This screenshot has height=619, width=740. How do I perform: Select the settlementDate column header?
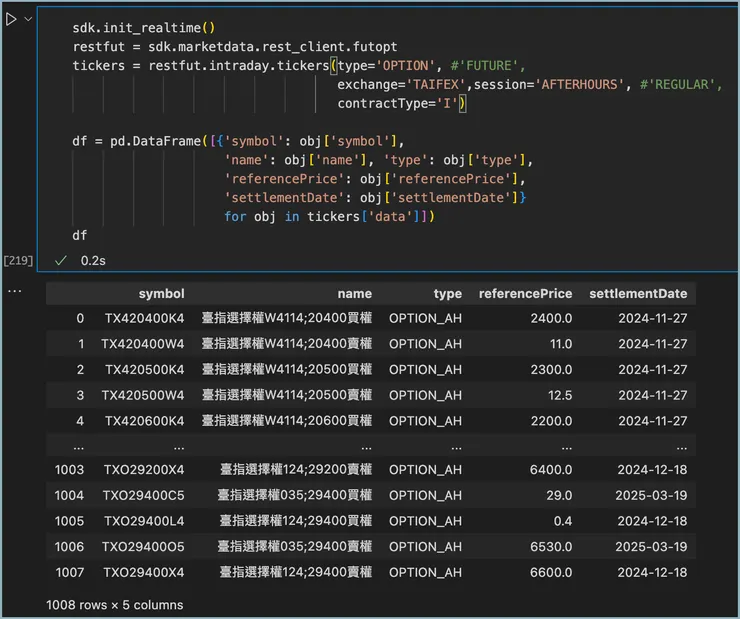(x=638, y=293)
